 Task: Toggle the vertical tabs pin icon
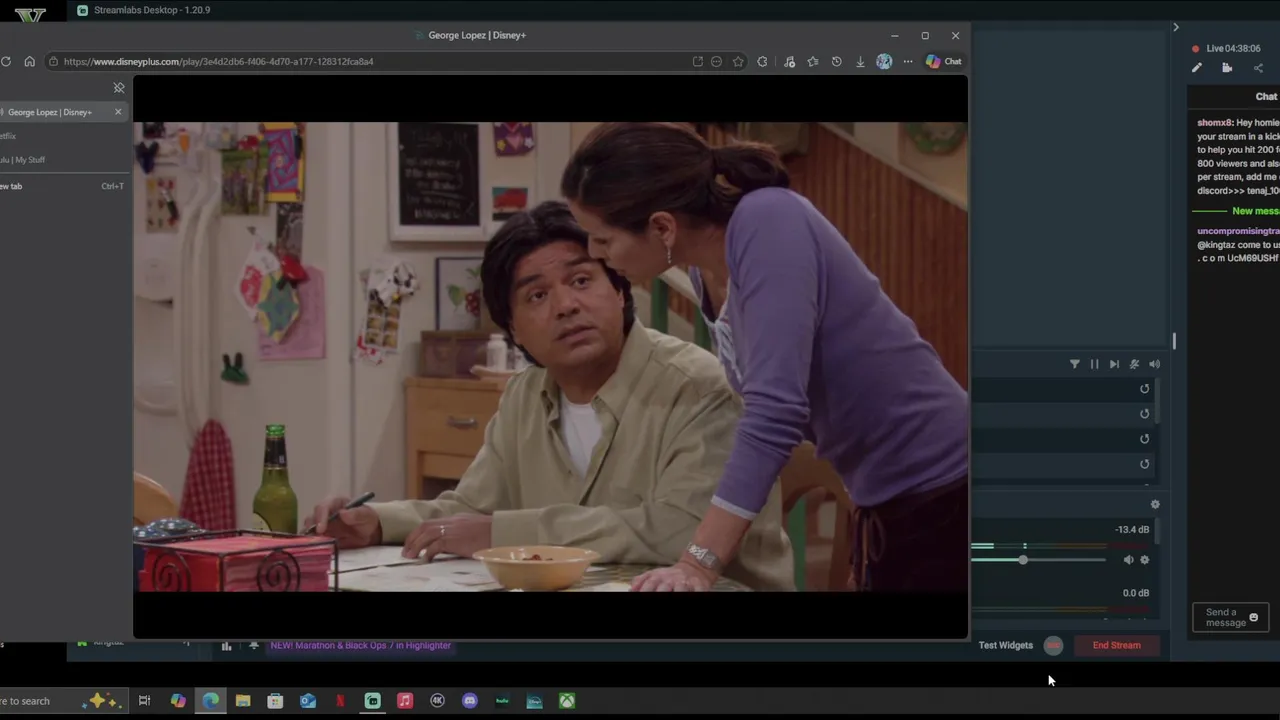pyautogui.click(x=119, y=88)
